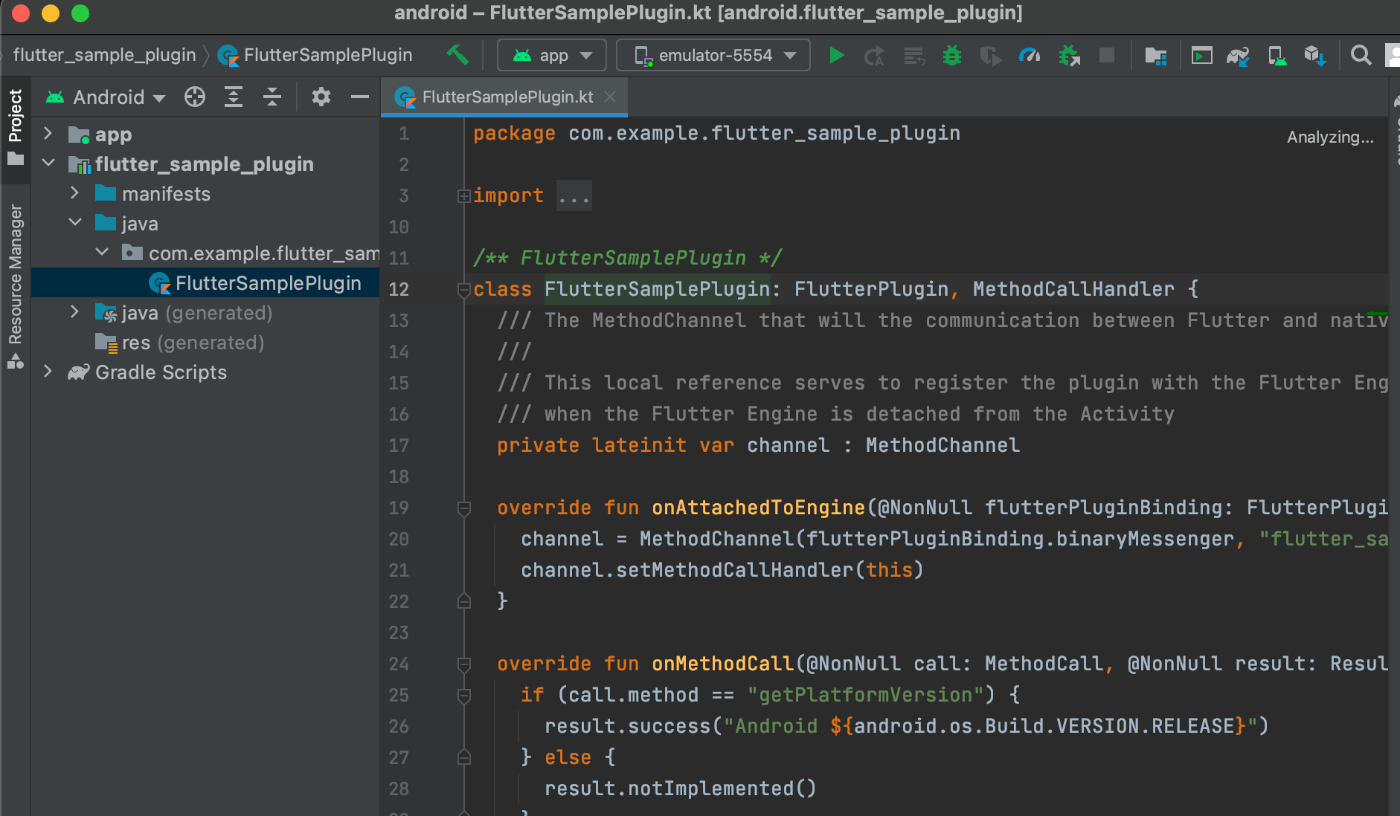This screenshot has width=1400, height=816.
Task: Click setMethodCallHandler on line 21
Action: (733, 570)
